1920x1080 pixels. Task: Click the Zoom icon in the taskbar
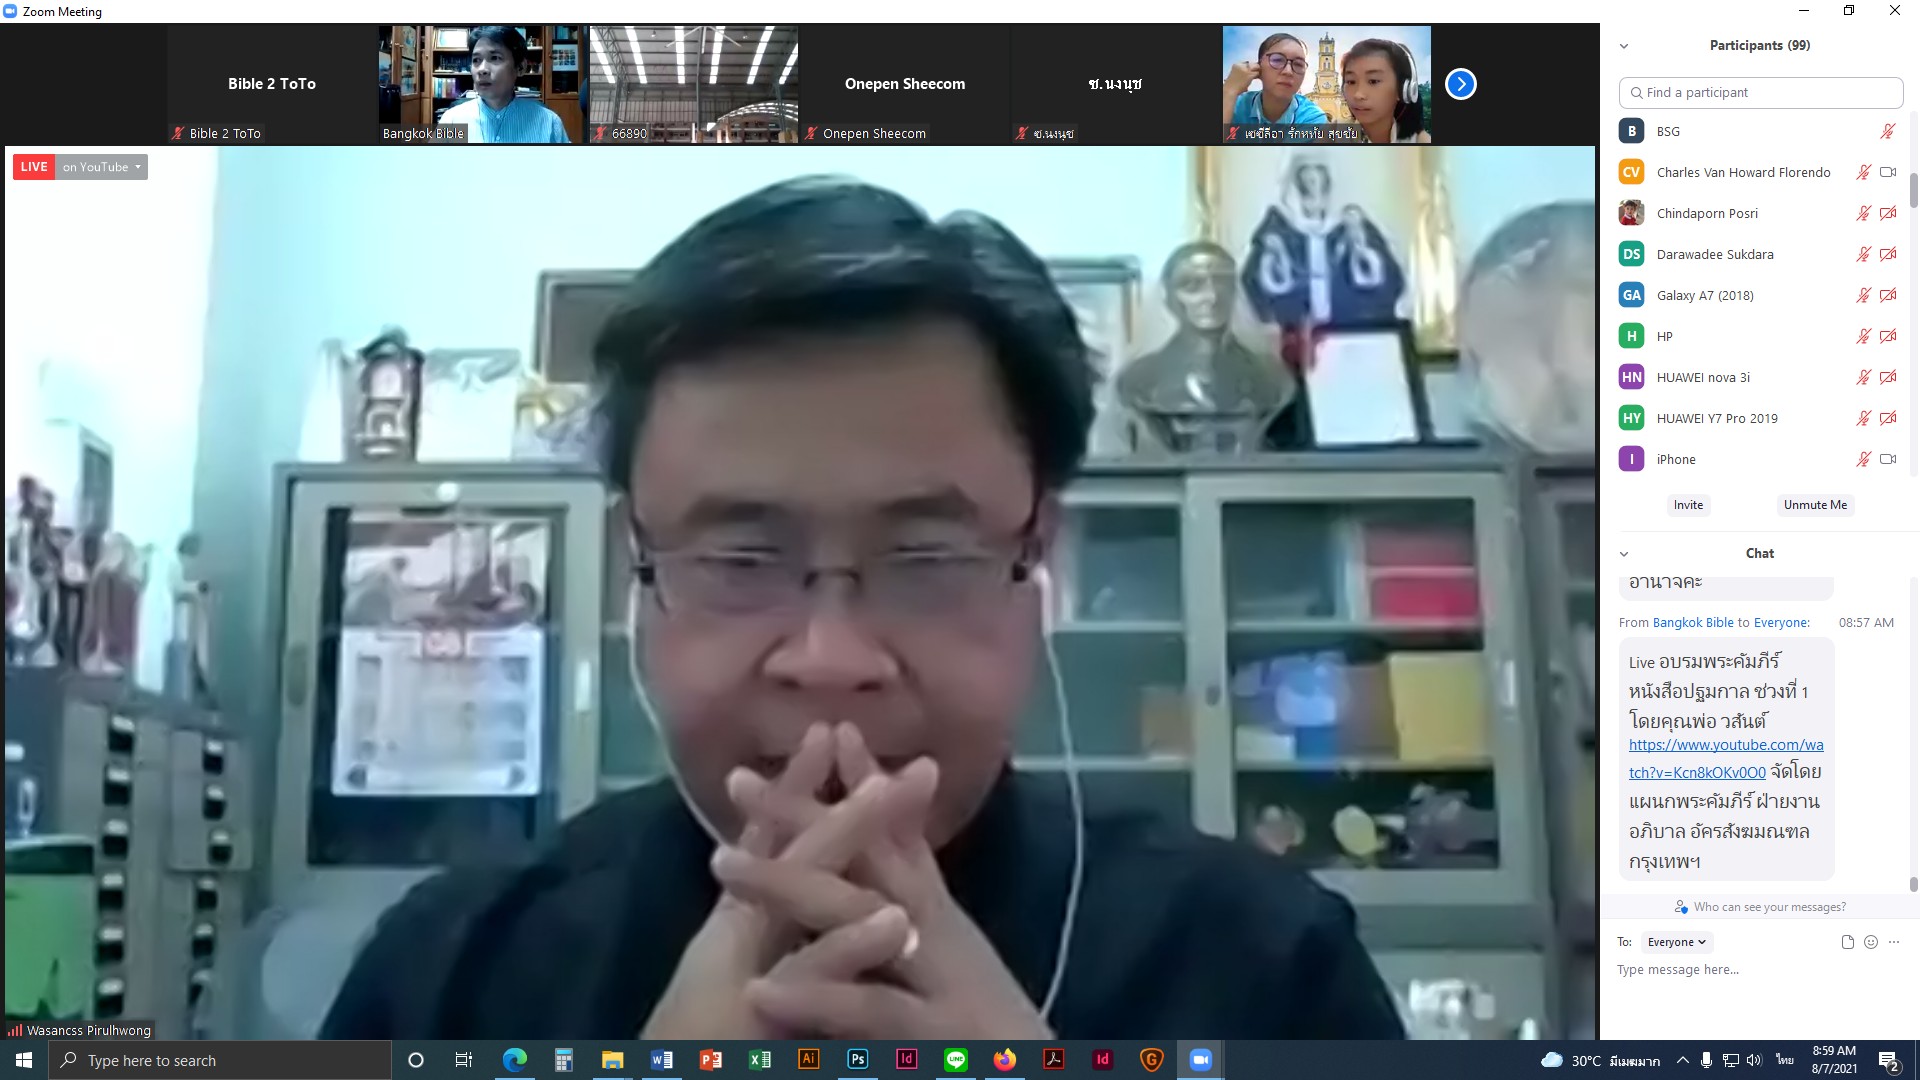[1201, 1060]
